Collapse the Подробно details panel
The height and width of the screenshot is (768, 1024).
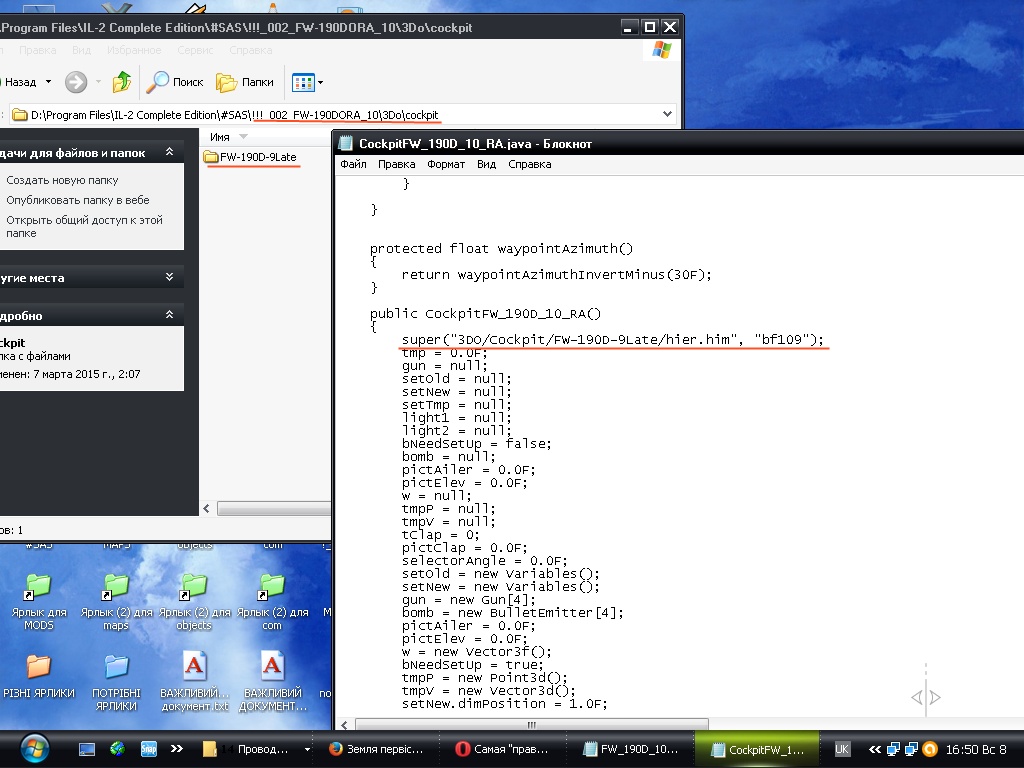[169, 315]
